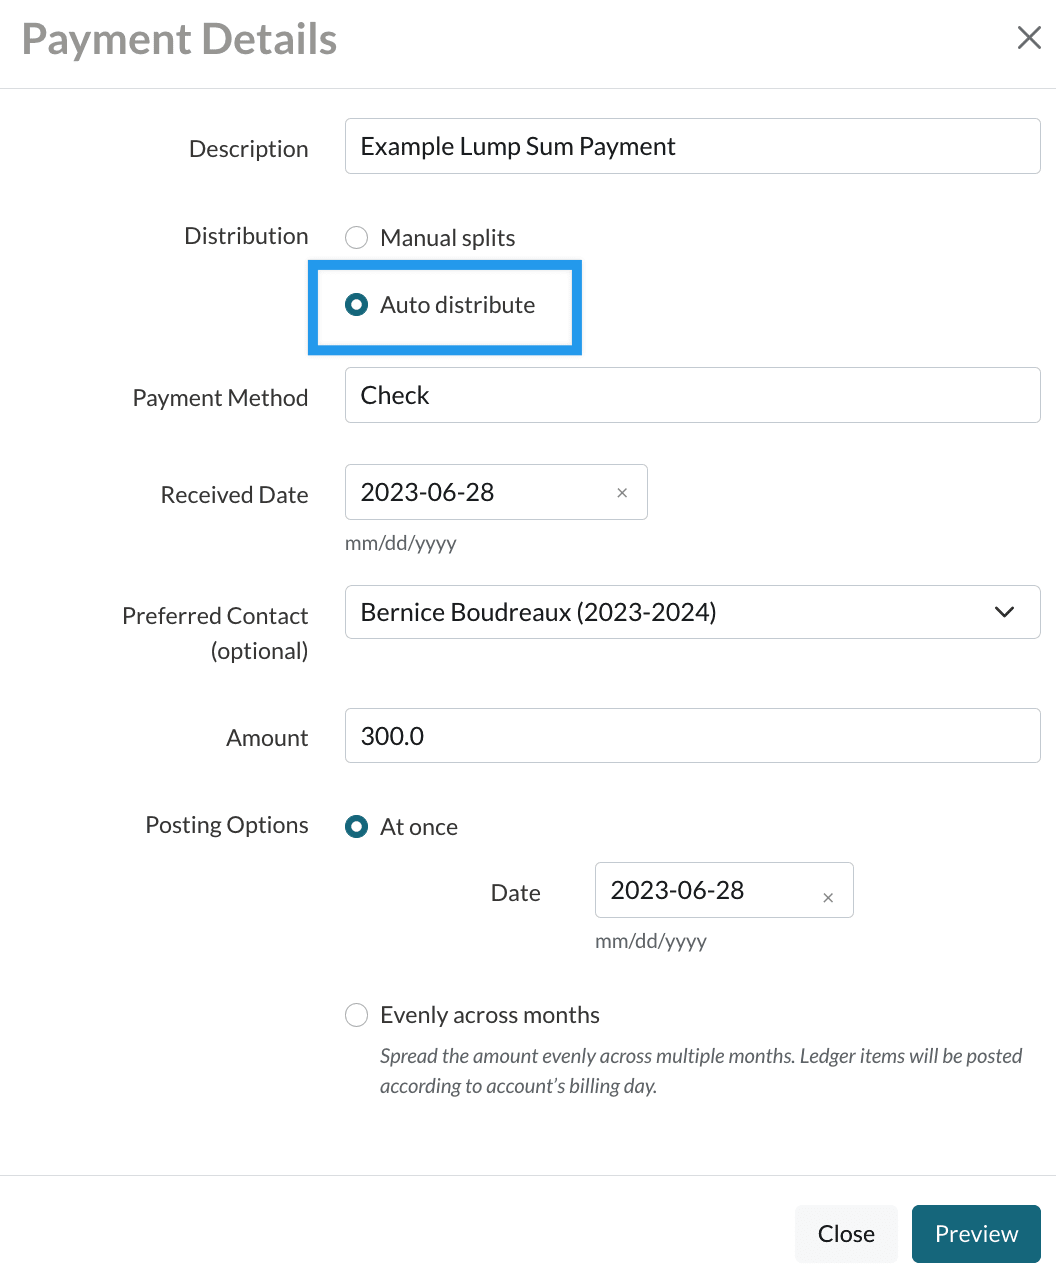Click the Description field label
This screenshot has height=1278, width=1056.
[x=248, y=149]
